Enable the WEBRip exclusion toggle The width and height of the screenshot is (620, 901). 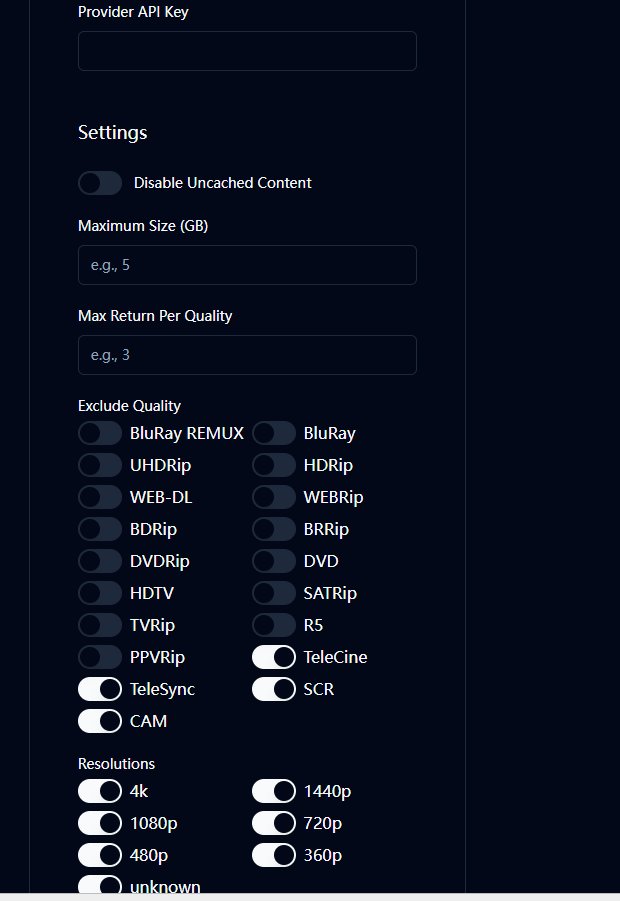tap(273, 497)
